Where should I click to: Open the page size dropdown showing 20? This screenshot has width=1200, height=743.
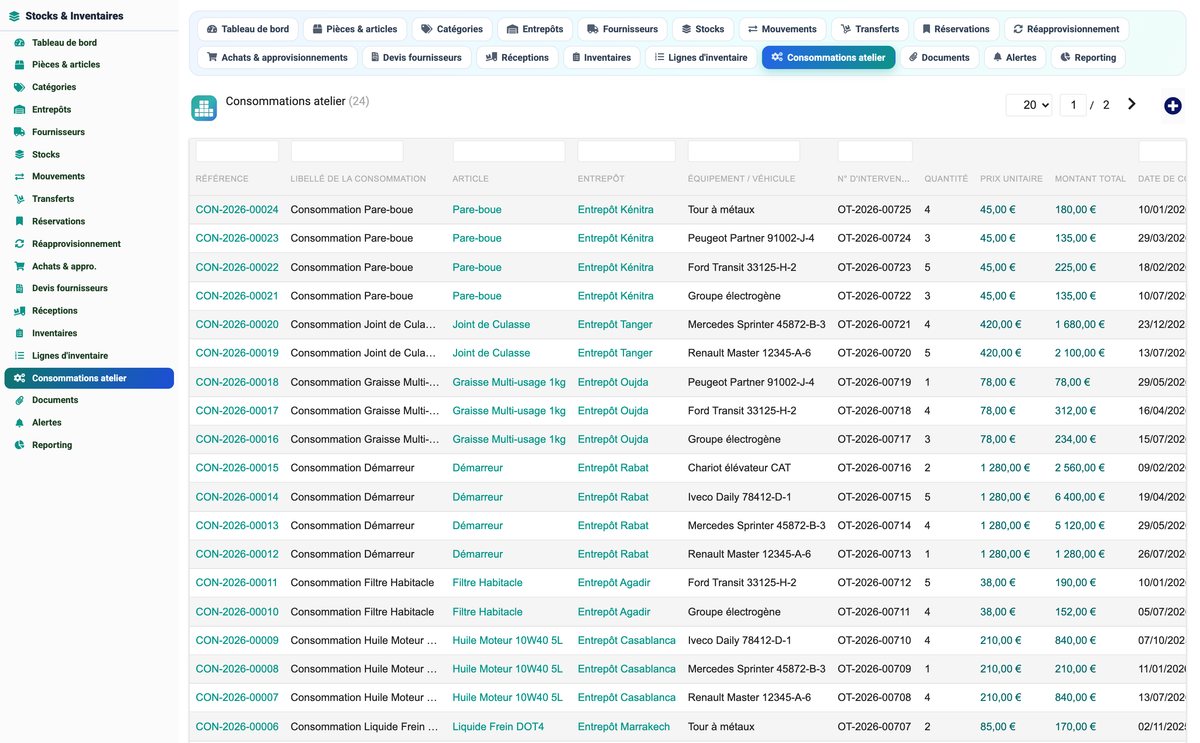tap(1029, 105)
